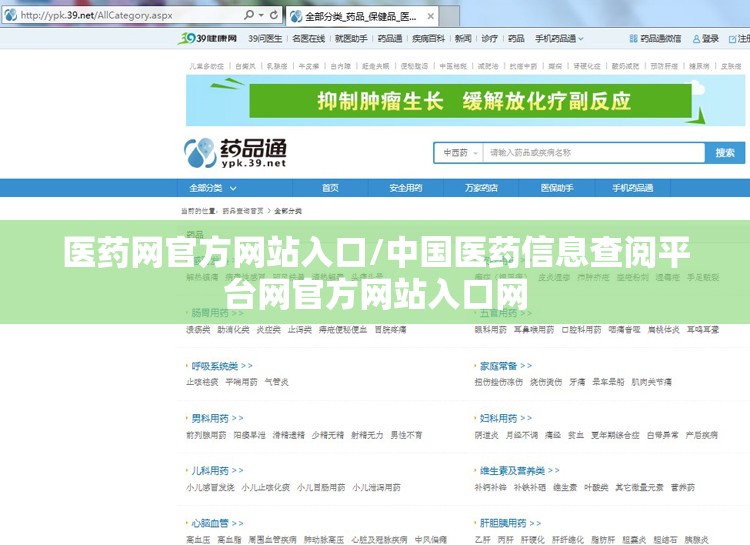
Task: Open 疾病百科 top link
Action: tap(428, 38)
